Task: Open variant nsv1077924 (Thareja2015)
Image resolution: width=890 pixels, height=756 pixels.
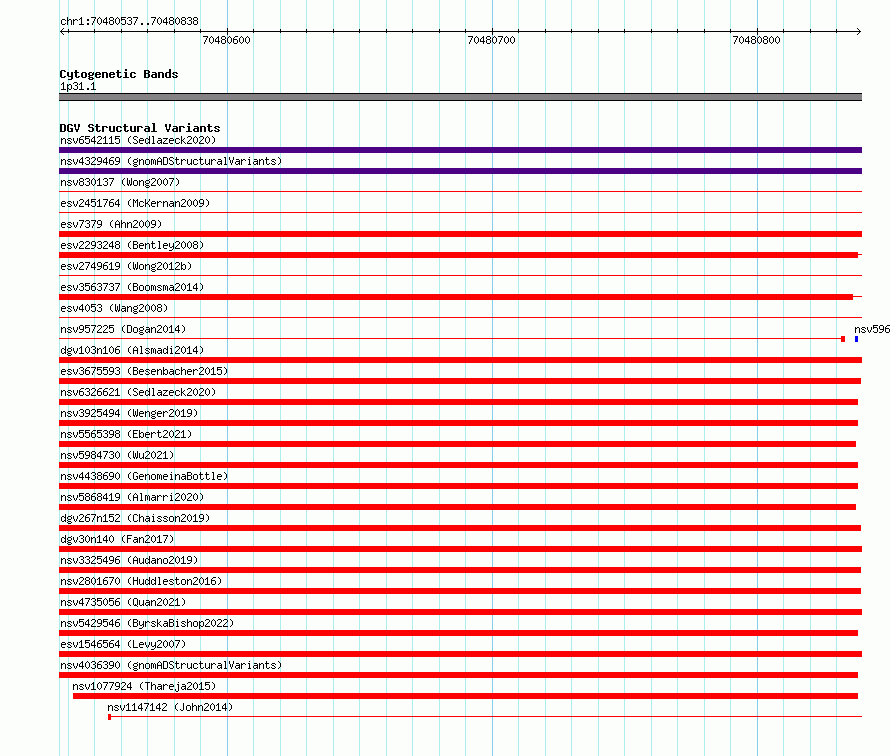Action: [x=144, y=686]
